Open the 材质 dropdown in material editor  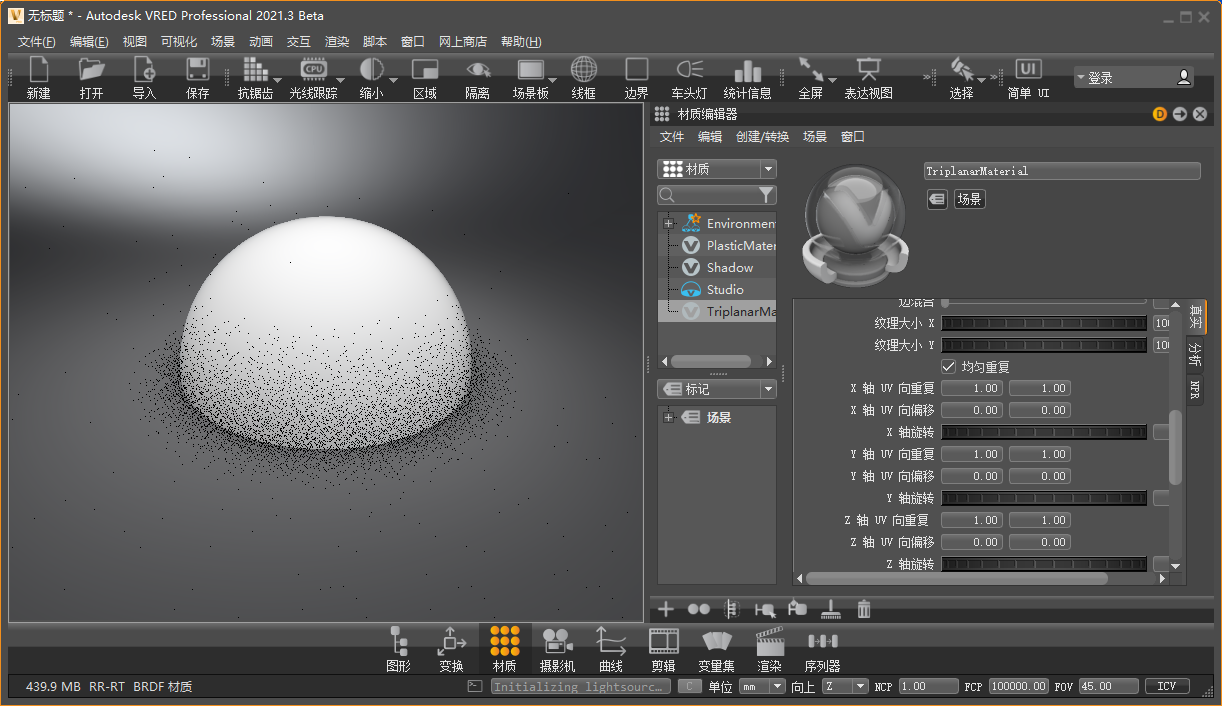click(716, 170)
